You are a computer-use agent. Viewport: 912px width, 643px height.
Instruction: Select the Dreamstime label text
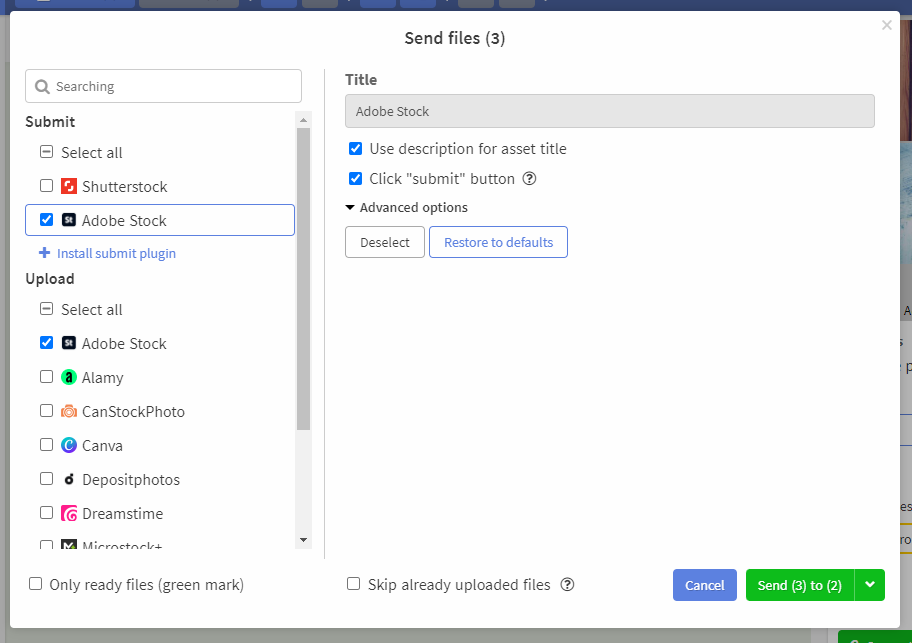tap(123, 514)
